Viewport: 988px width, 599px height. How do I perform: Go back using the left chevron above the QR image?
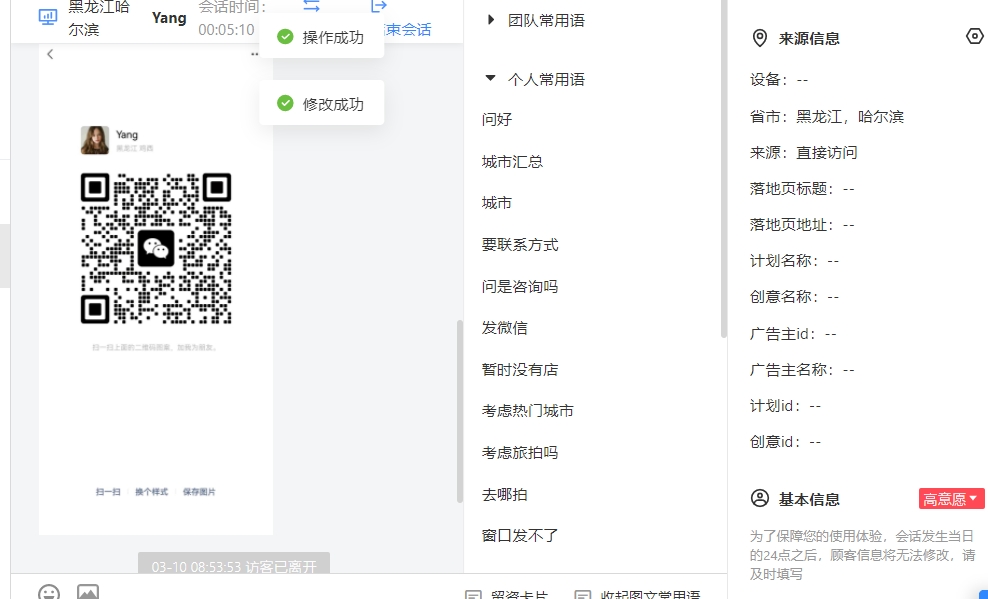[x=50, y=54]
